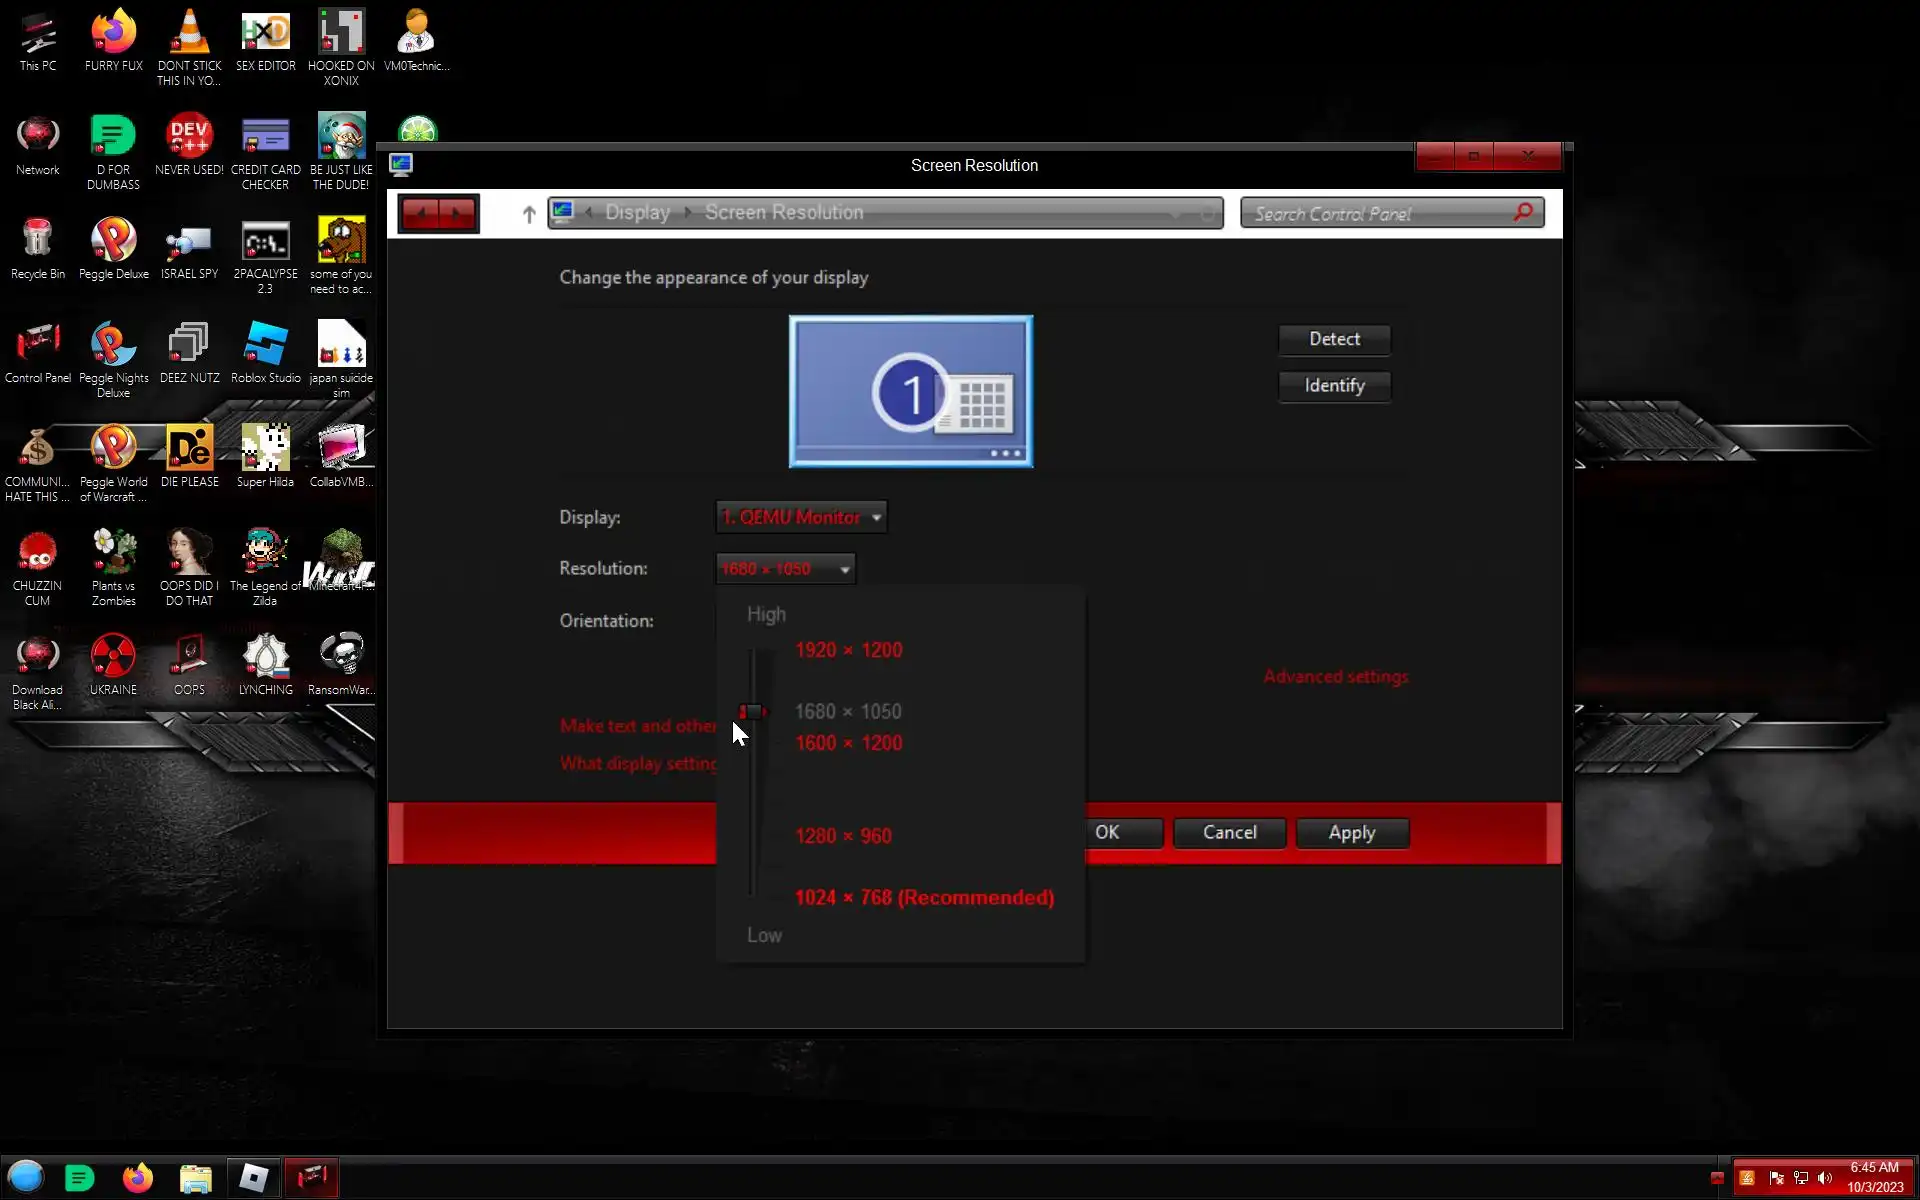Select the monitor 1 preview thumbnail
Viewport: 1920px width, 1200px height.
click(910, 391)
